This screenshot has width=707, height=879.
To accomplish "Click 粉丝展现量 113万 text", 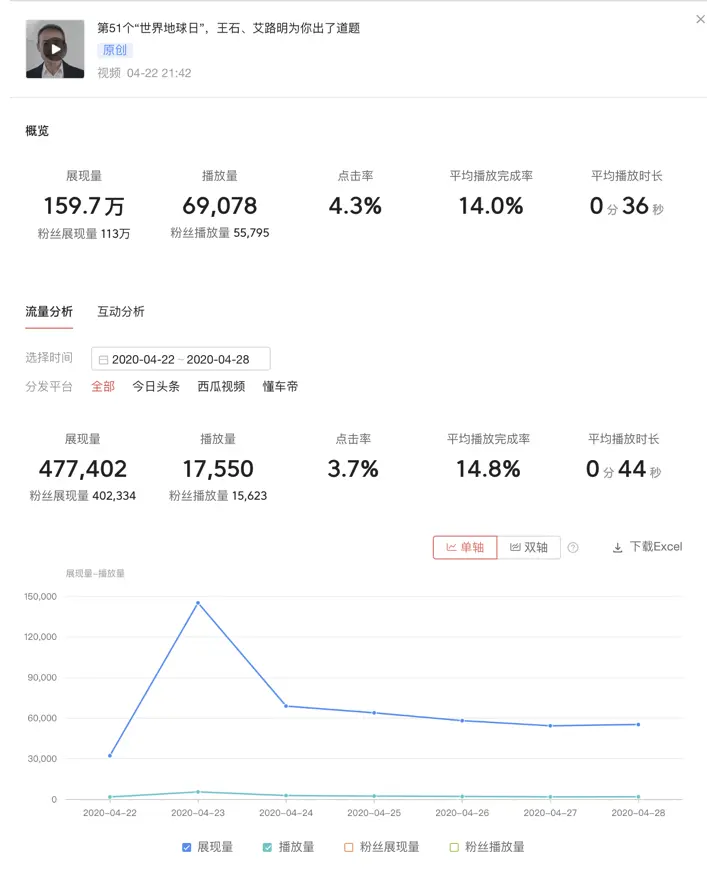I will (84, 233).
